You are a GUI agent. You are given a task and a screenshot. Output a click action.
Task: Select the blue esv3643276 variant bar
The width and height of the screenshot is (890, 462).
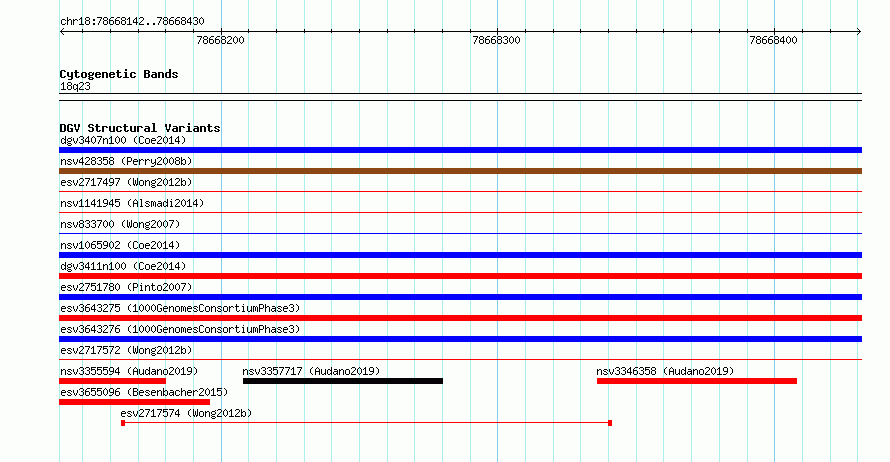[460, 339]
